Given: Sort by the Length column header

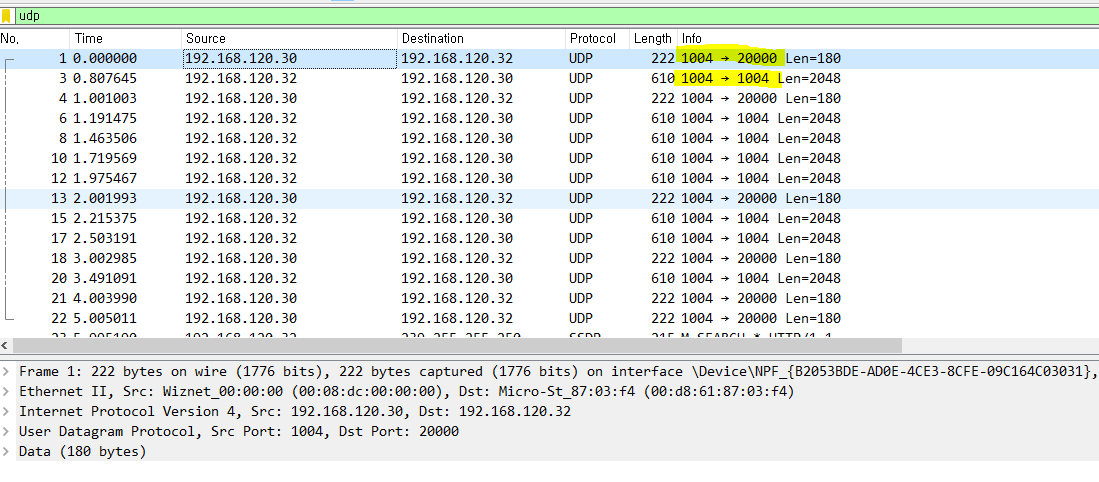Looking at the screenshot, I should tap(653, 39).
